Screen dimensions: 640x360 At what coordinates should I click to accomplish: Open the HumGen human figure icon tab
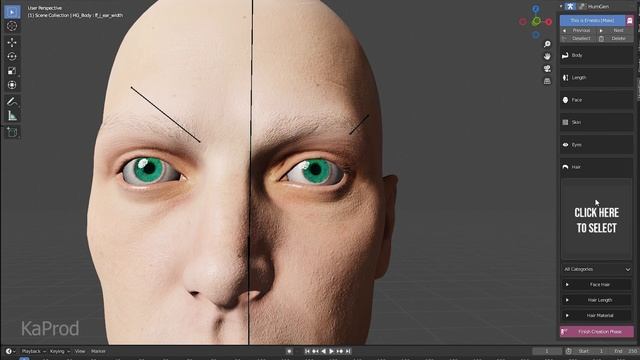(x=570, y=7)
